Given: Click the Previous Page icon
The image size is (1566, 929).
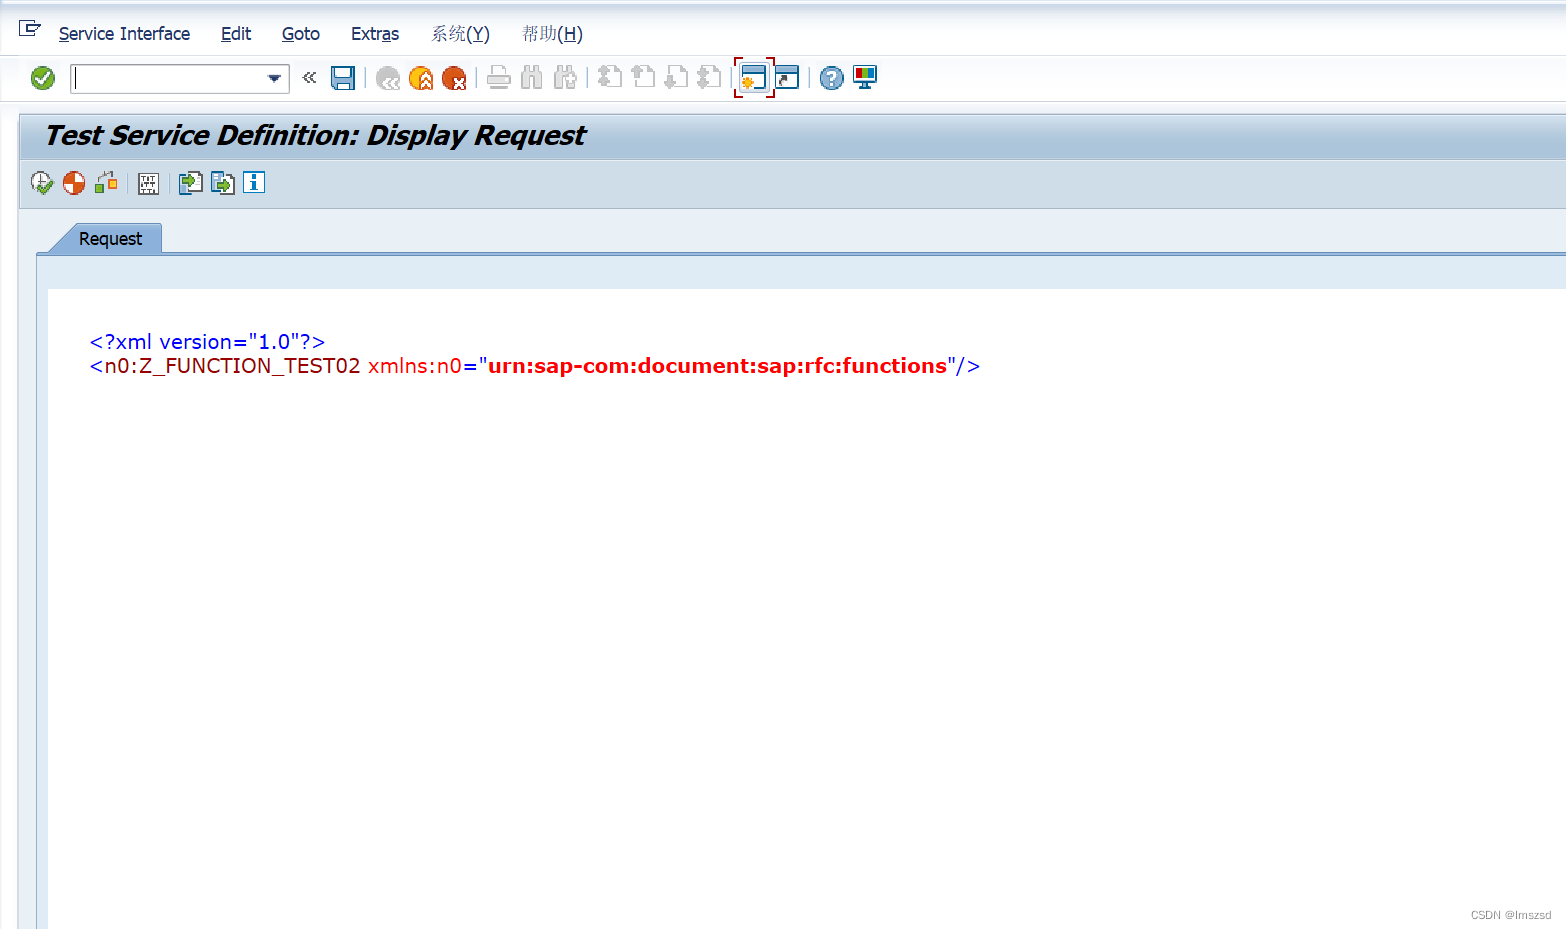Looking at the screenshot, I should point(643,77).
